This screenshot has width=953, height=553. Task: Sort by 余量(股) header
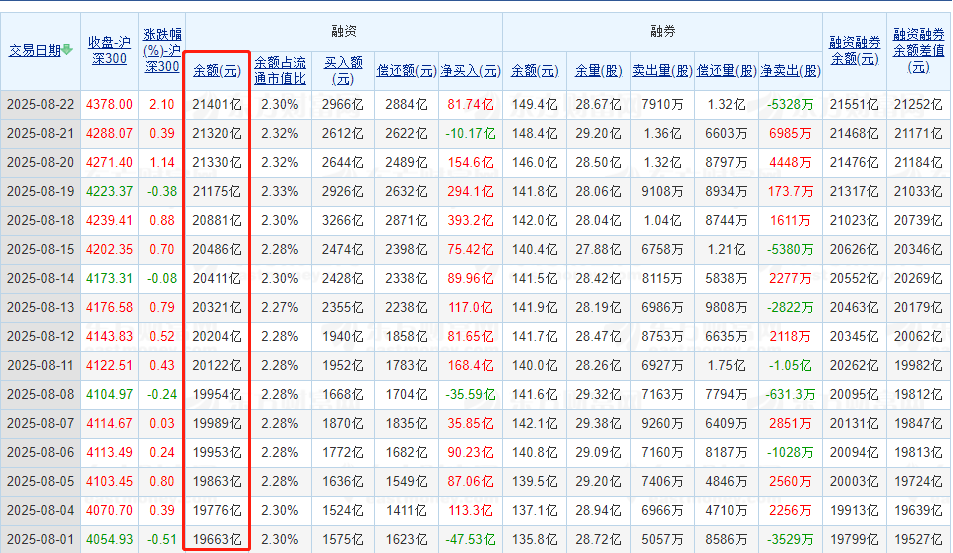(x=599, y=70)
